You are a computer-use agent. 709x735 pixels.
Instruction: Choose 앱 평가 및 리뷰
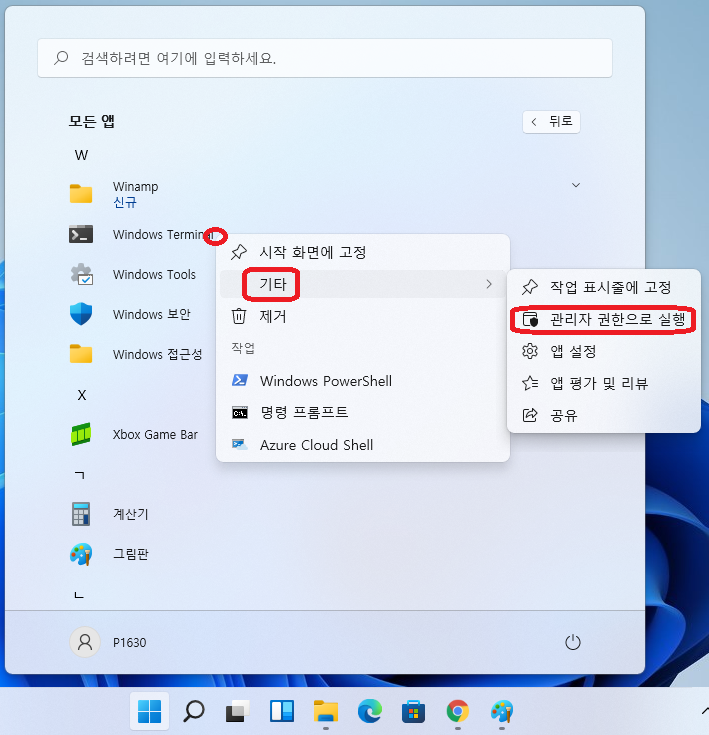pos(604,383)
